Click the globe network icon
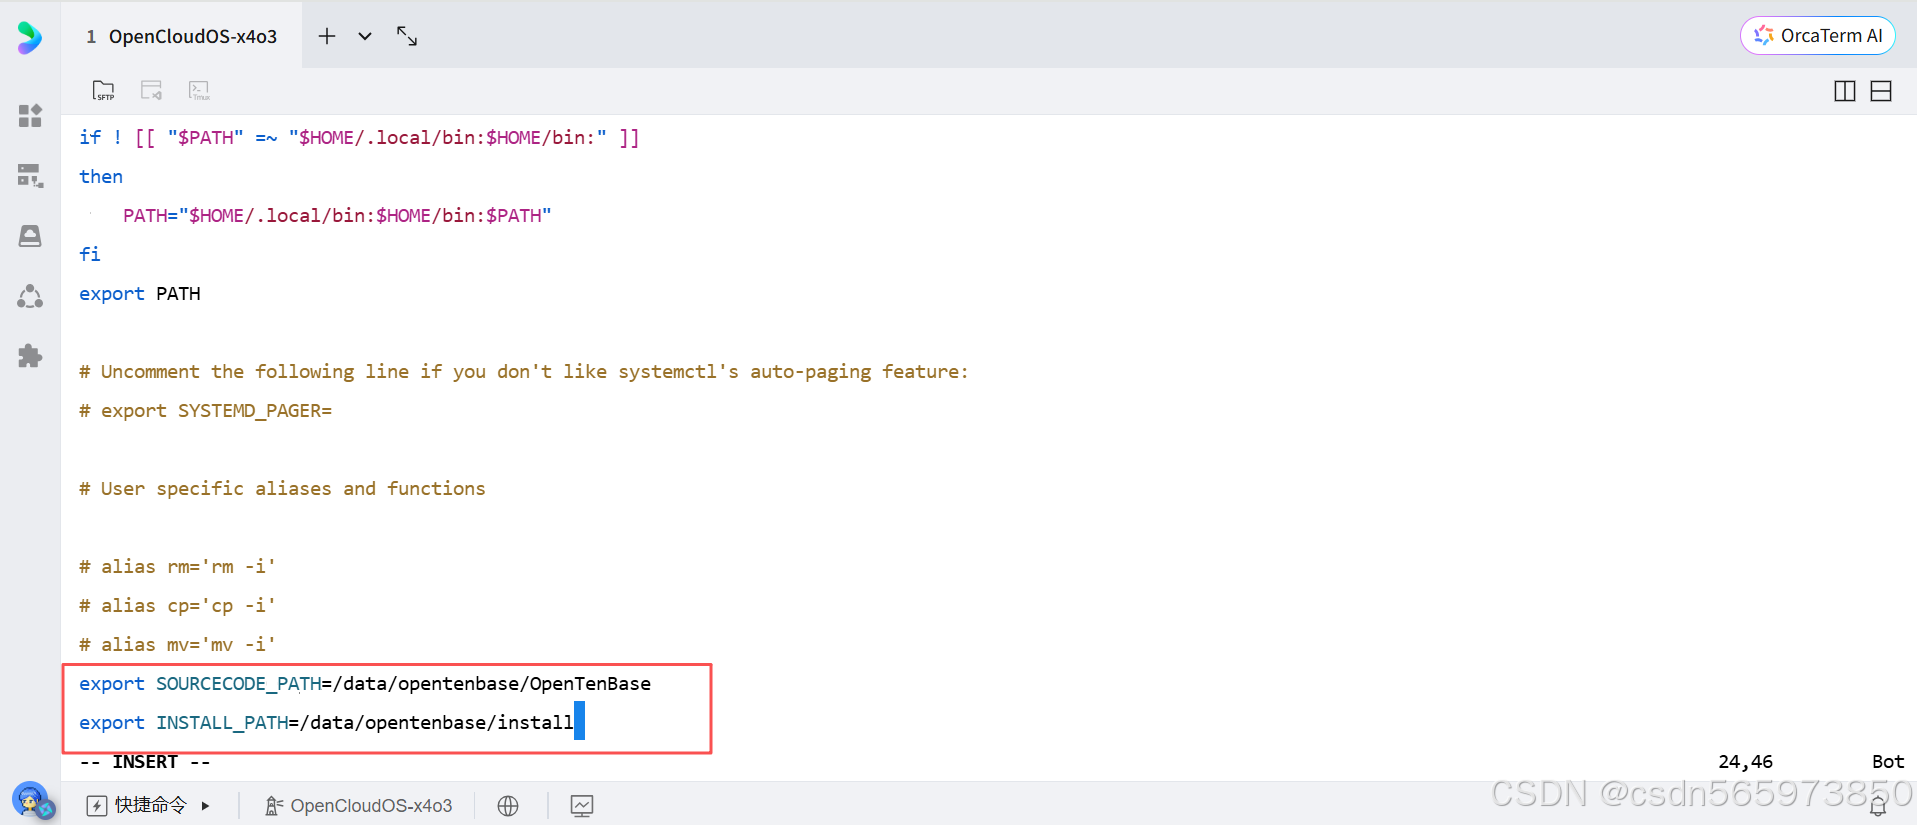This screenshot has height=825, width=1917. click(508, 806)
